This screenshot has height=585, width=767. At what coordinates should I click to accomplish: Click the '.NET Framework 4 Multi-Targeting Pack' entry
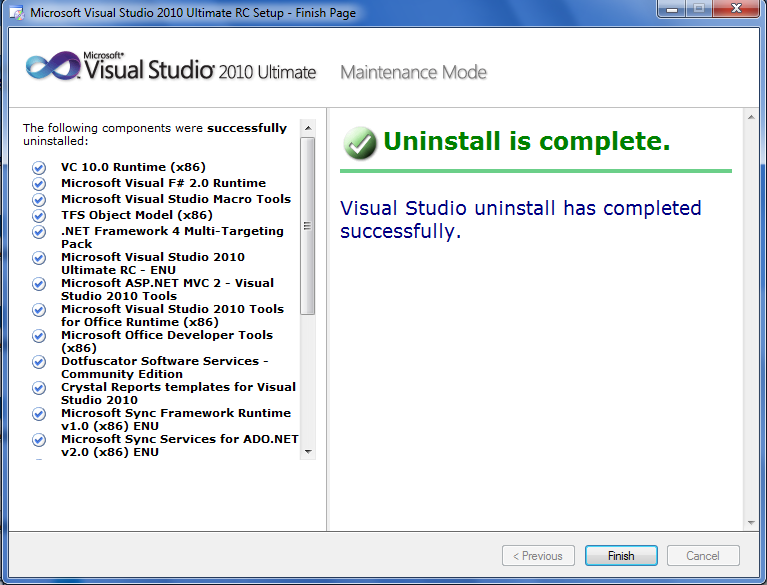(x=172, y=237)
